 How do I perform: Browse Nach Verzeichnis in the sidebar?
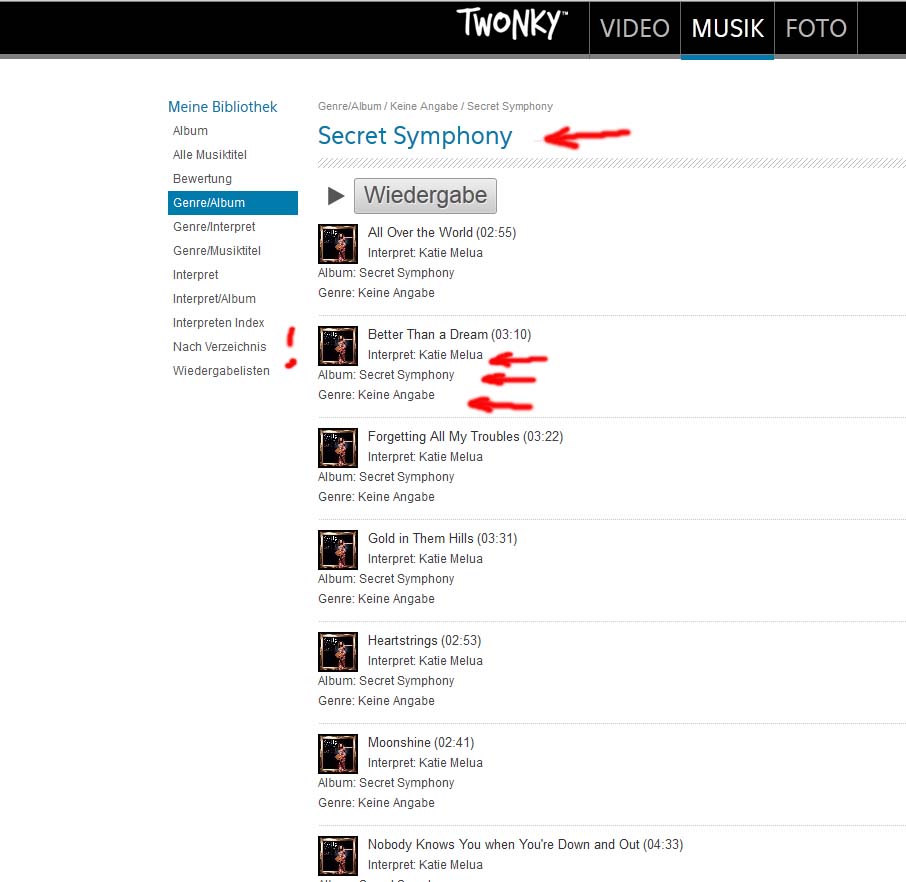(x=220, y=347)
